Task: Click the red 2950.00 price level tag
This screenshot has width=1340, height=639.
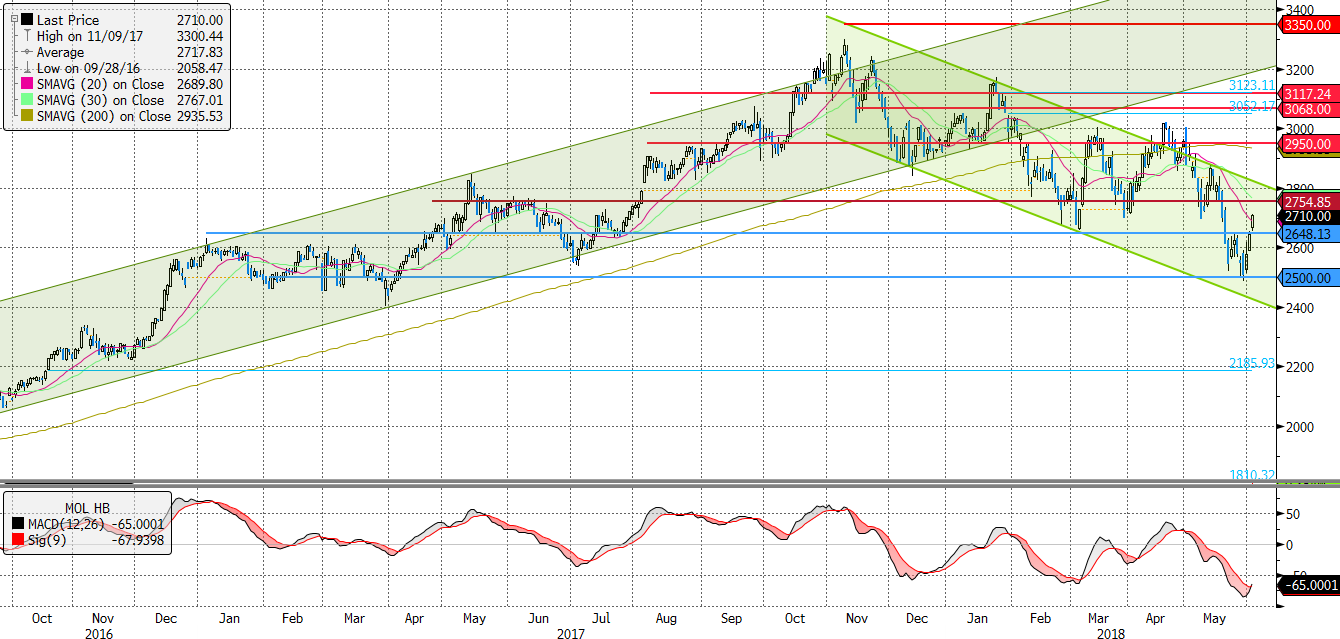Action: [x=1308, y=144]
